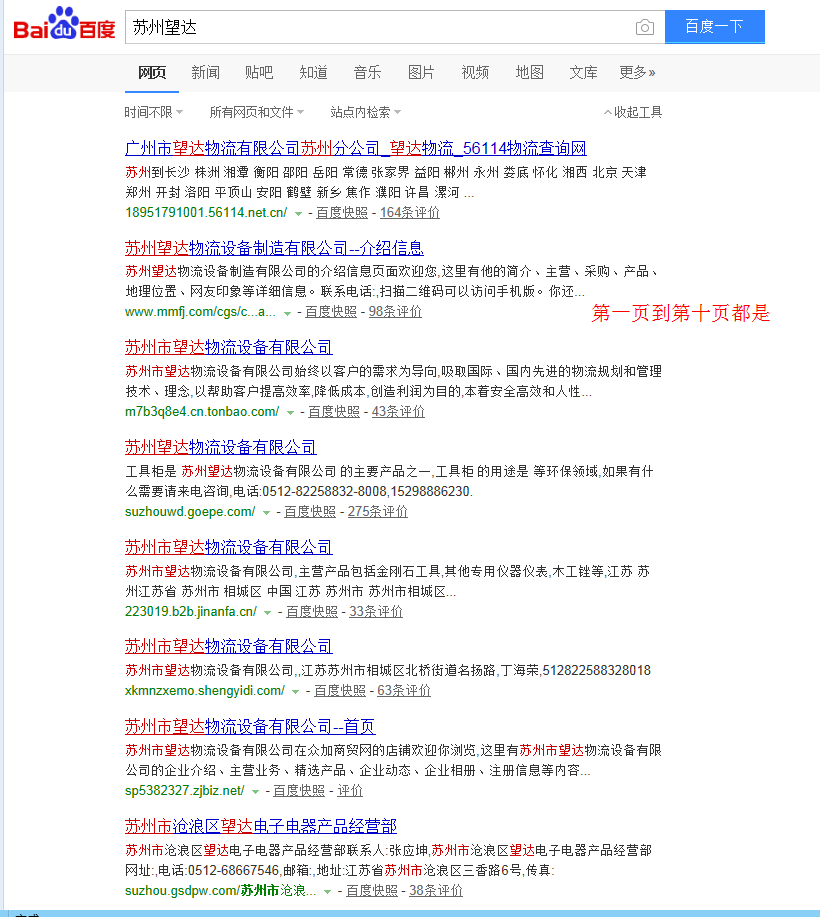The height and width of the screenshot is (917, 820).
Task: Open the jinanfa.cn result title link
Action: [229, 548]
